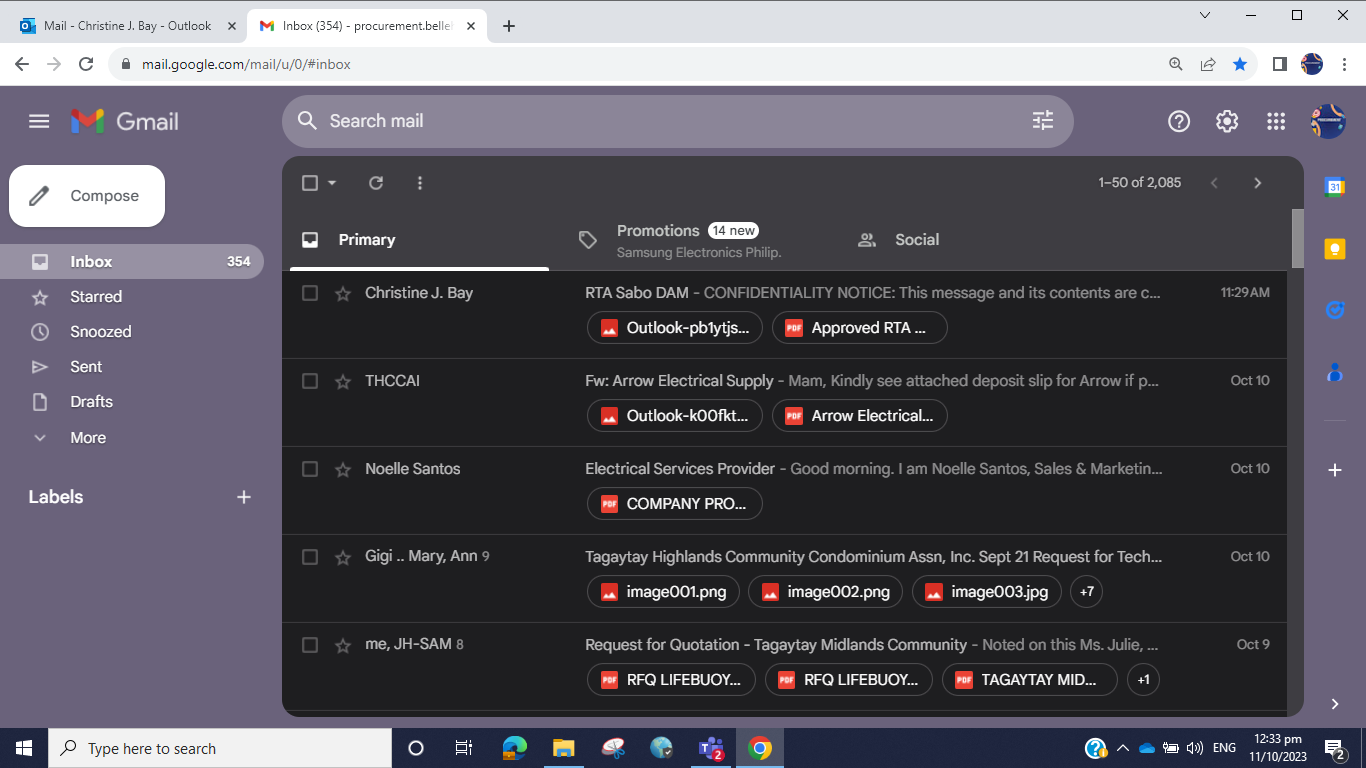Open the select dropdown arrow beside checkbox

(x=332, y=183)
